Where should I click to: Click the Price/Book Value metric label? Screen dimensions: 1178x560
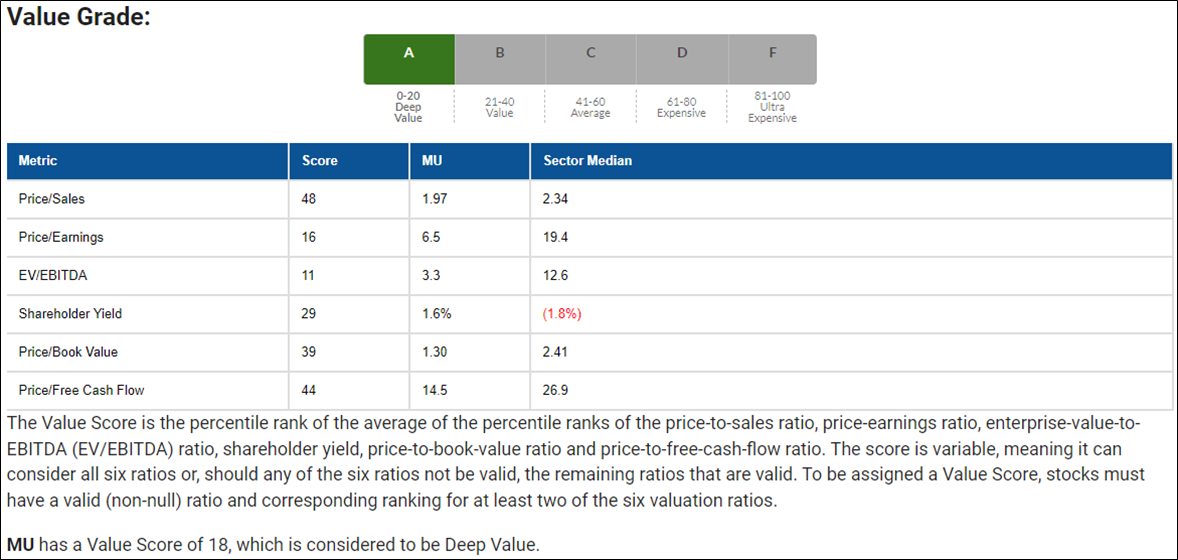tap(65, 352)
